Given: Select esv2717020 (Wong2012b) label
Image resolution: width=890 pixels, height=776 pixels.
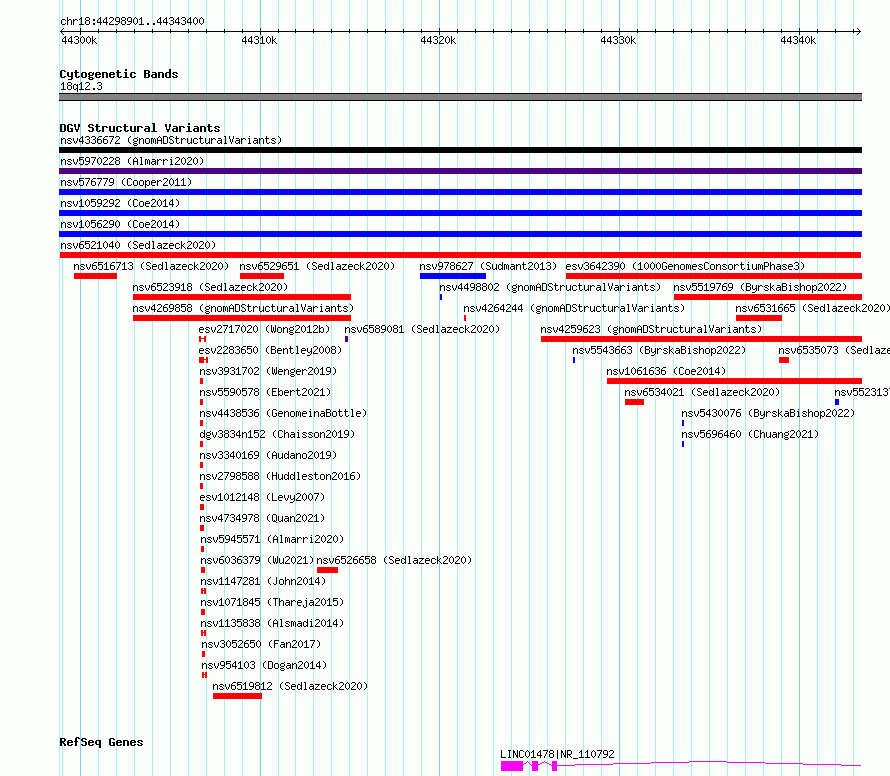Looking at the screenshot, I should [x=264, y=329].
